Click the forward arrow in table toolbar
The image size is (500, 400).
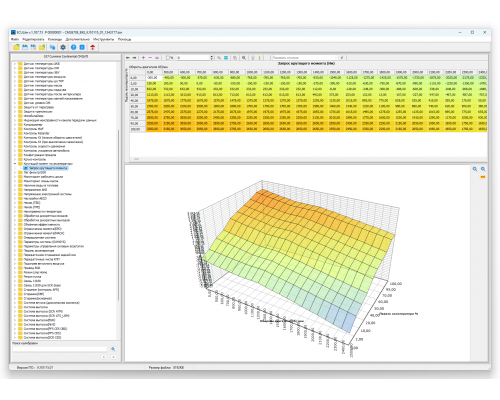click(x=134, y=58)
